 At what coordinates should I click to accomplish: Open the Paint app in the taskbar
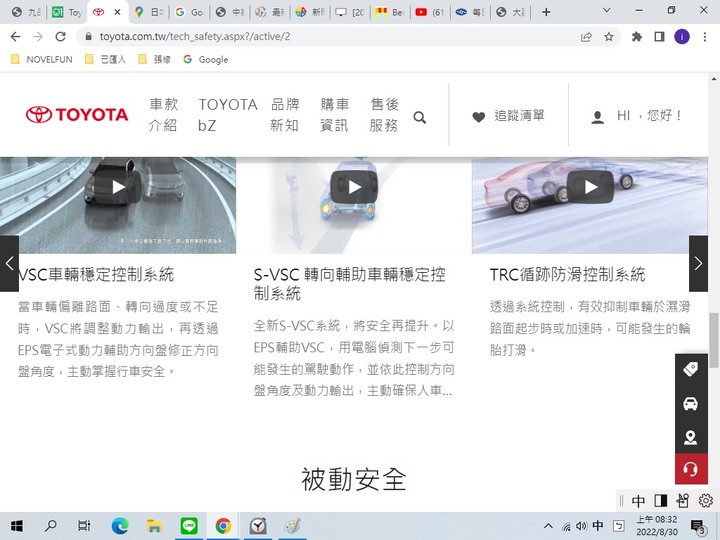[292, 526]
